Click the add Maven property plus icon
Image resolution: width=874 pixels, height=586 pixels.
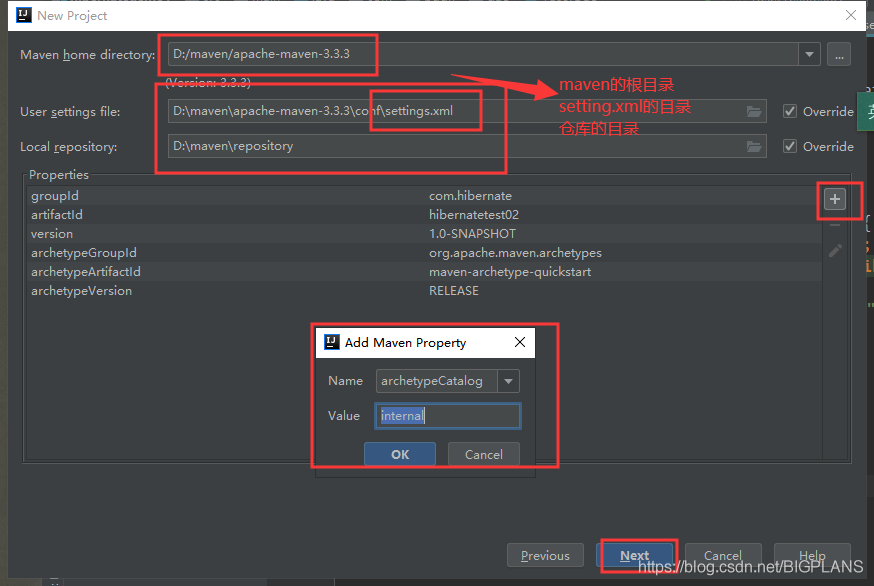pyautogui.click(x=834, y=199)
